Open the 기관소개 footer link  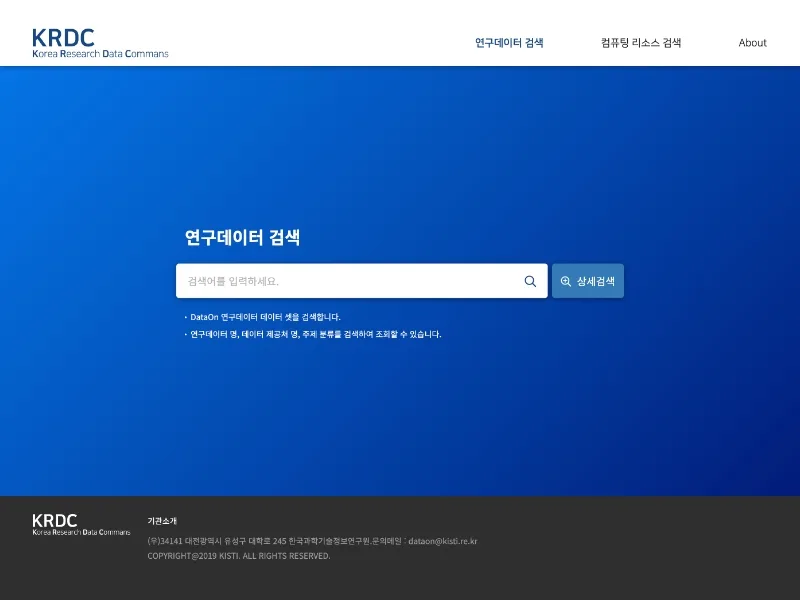coord(162,521)
